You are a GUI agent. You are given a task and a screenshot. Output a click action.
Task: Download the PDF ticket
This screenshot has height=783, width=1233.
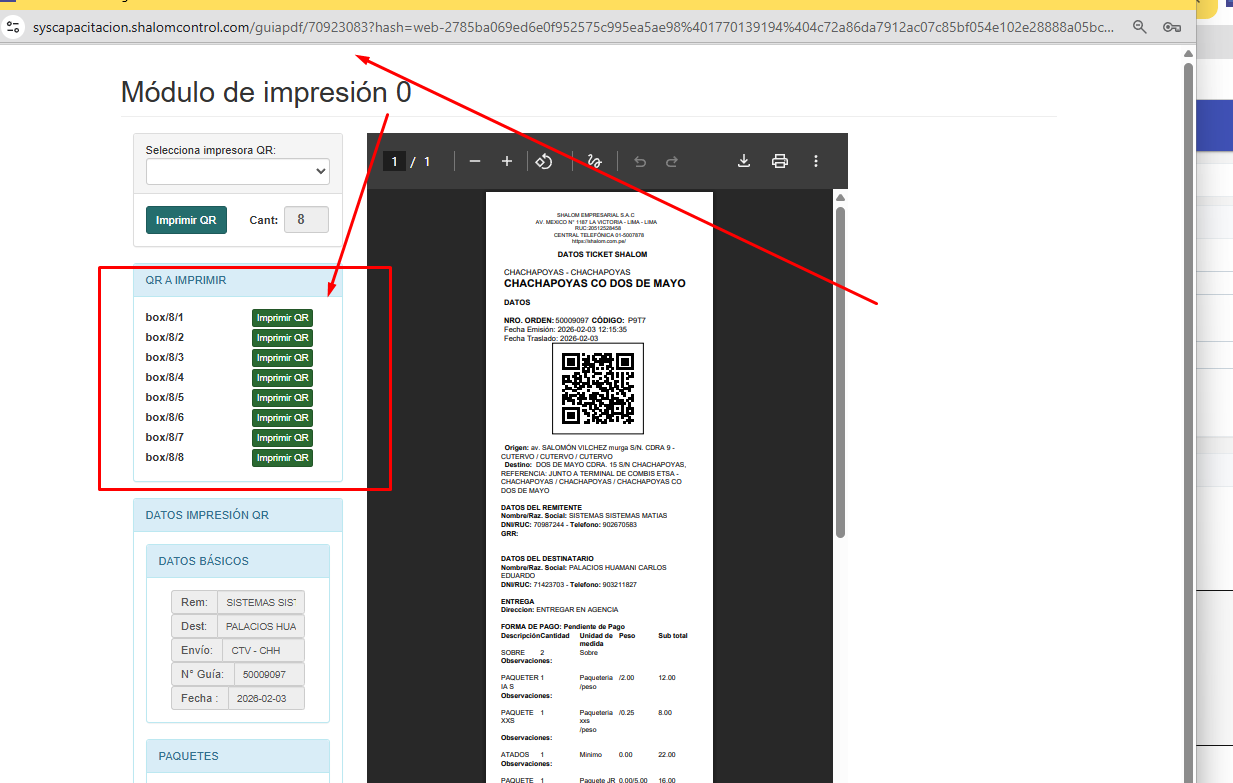coord(744,161)
